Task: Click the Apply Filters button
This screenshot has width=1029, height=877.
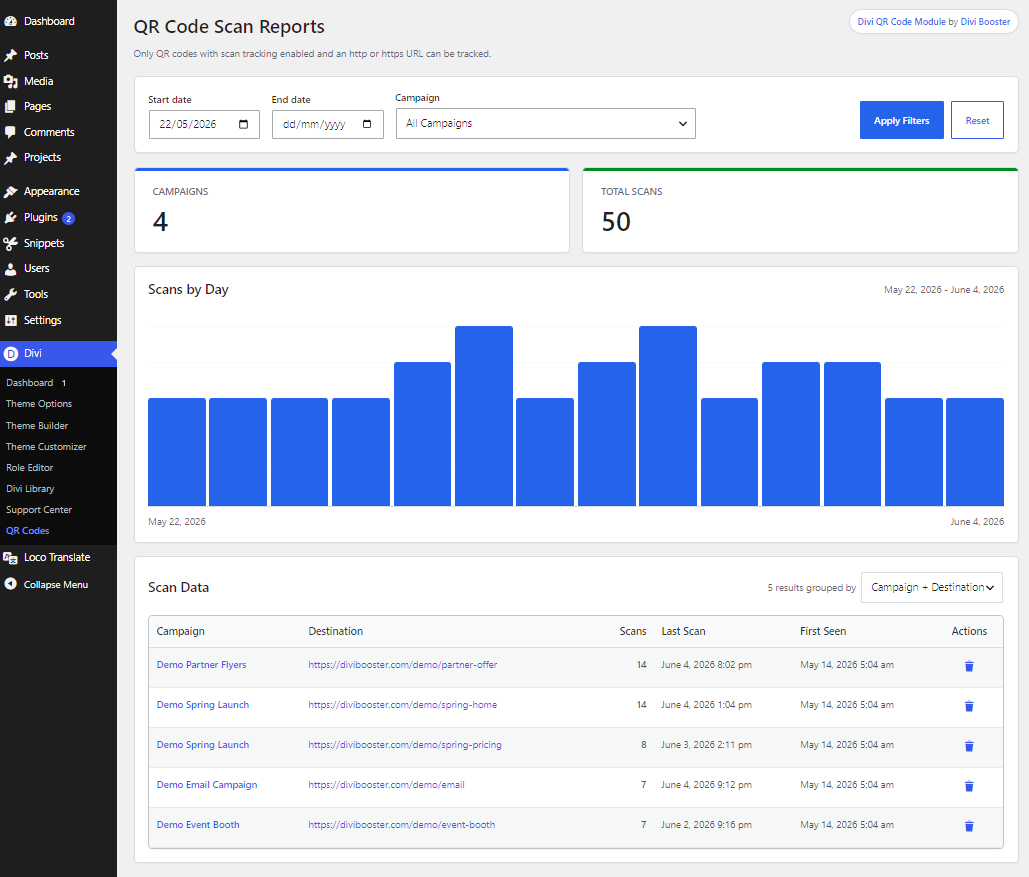Action: (x=901, y=120)
